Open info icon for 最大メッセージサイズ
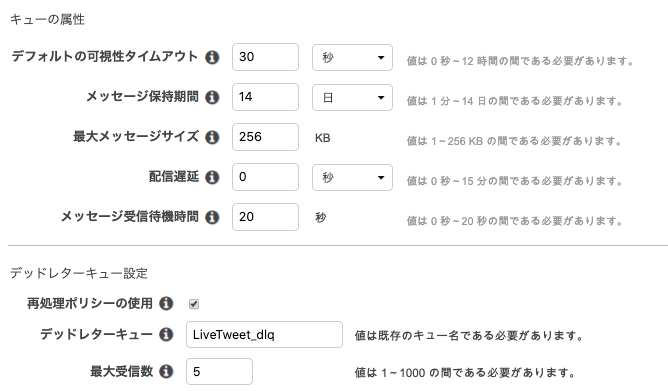 (212, 137)
